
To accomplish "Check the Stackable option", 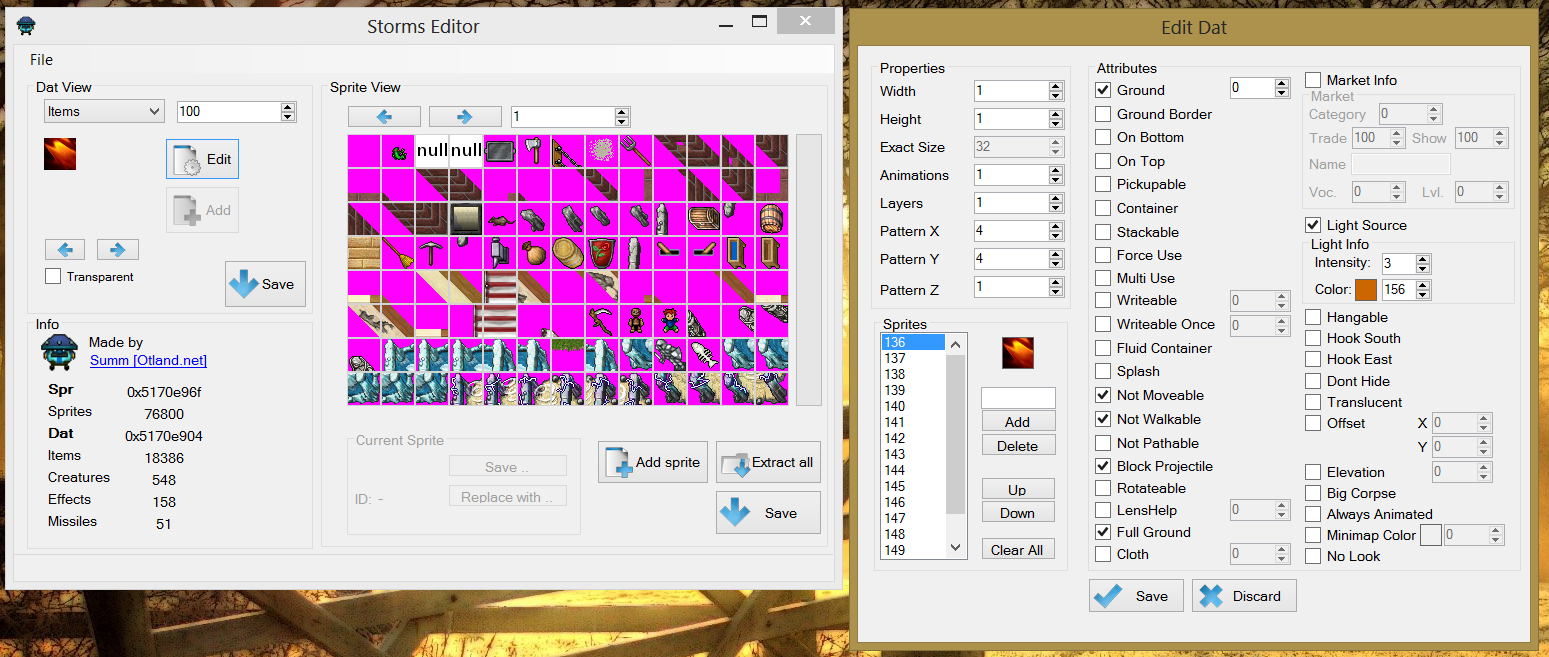I will pos(1104,232).
